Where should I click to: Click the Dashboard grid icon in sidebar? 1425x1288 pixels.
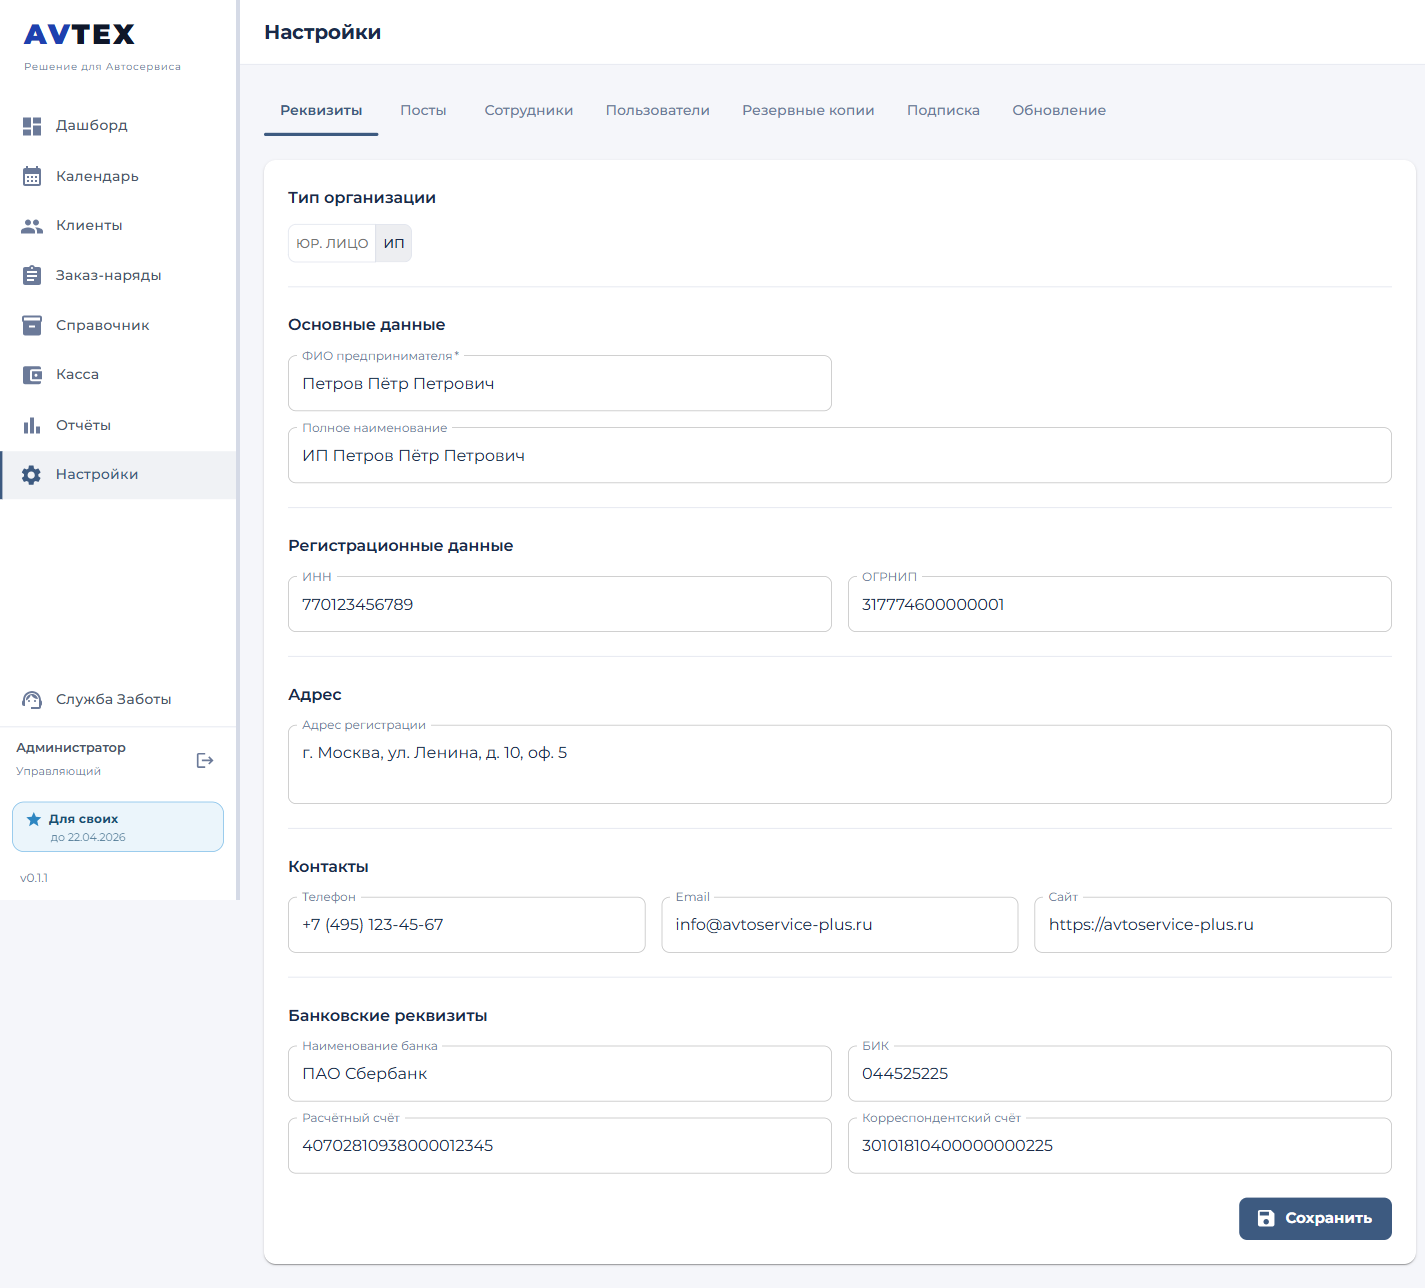32,126
